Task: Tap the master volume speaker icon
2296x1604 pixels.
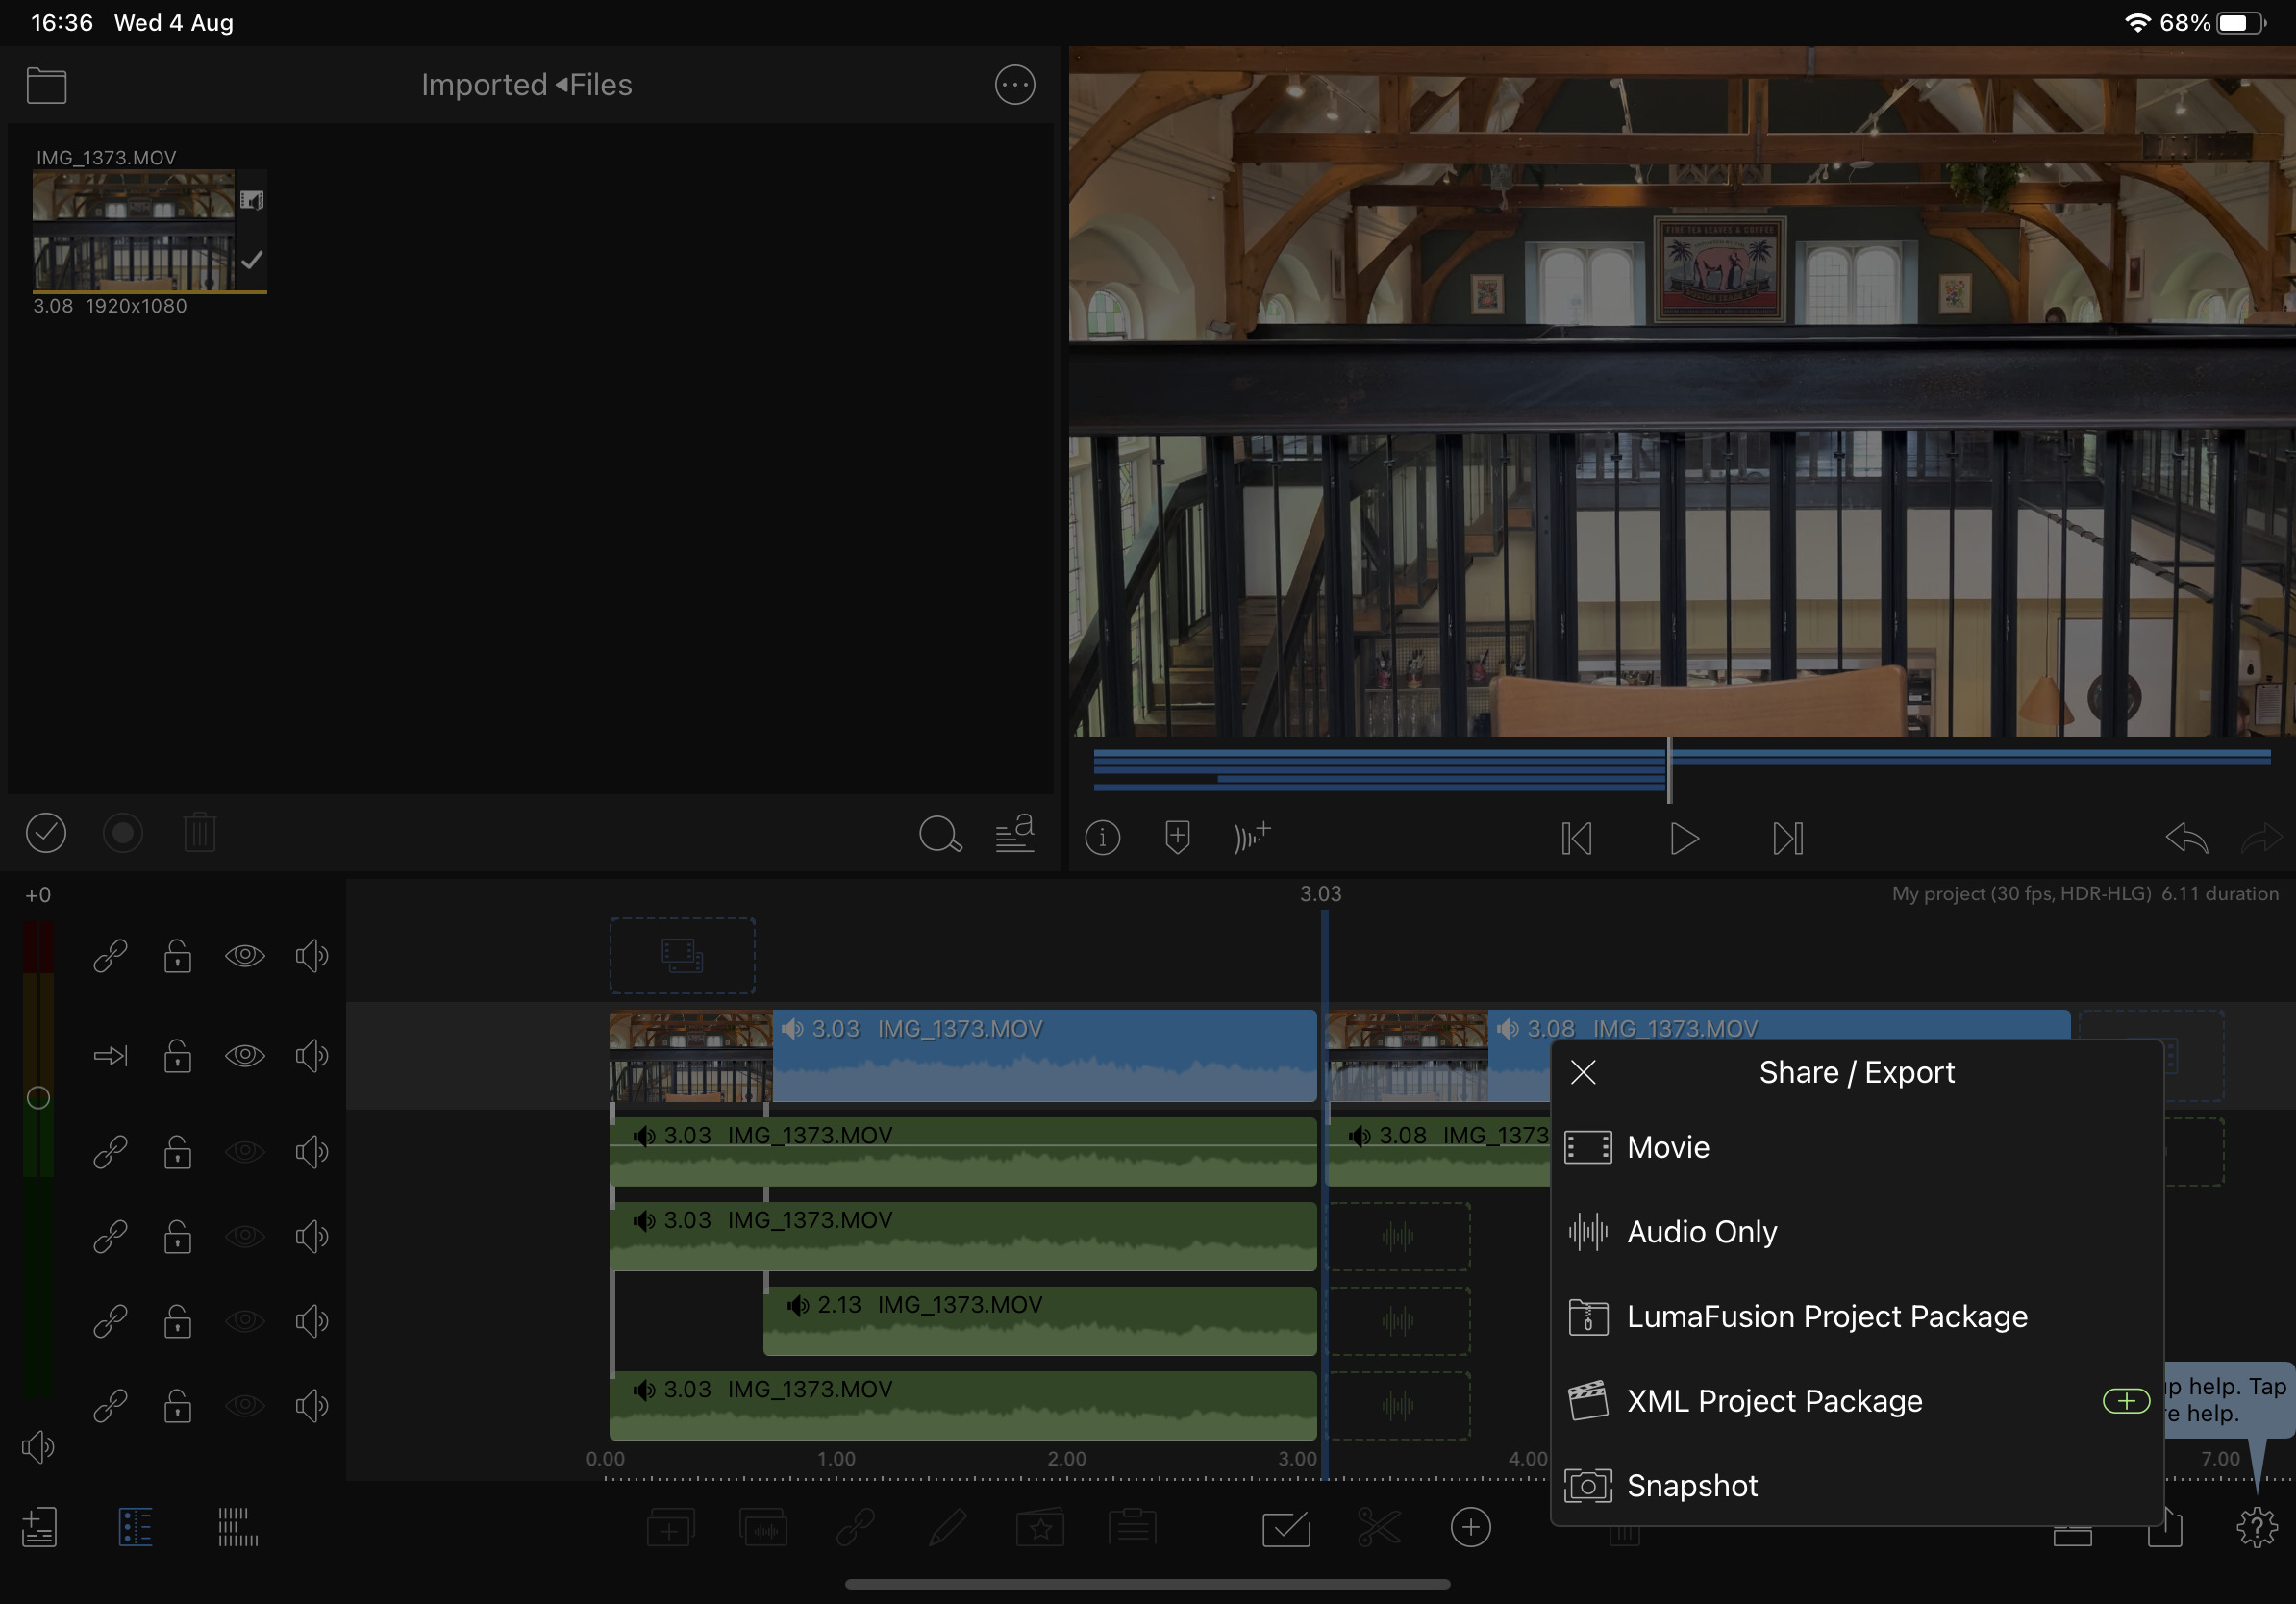Action: tap(37, 1447)
